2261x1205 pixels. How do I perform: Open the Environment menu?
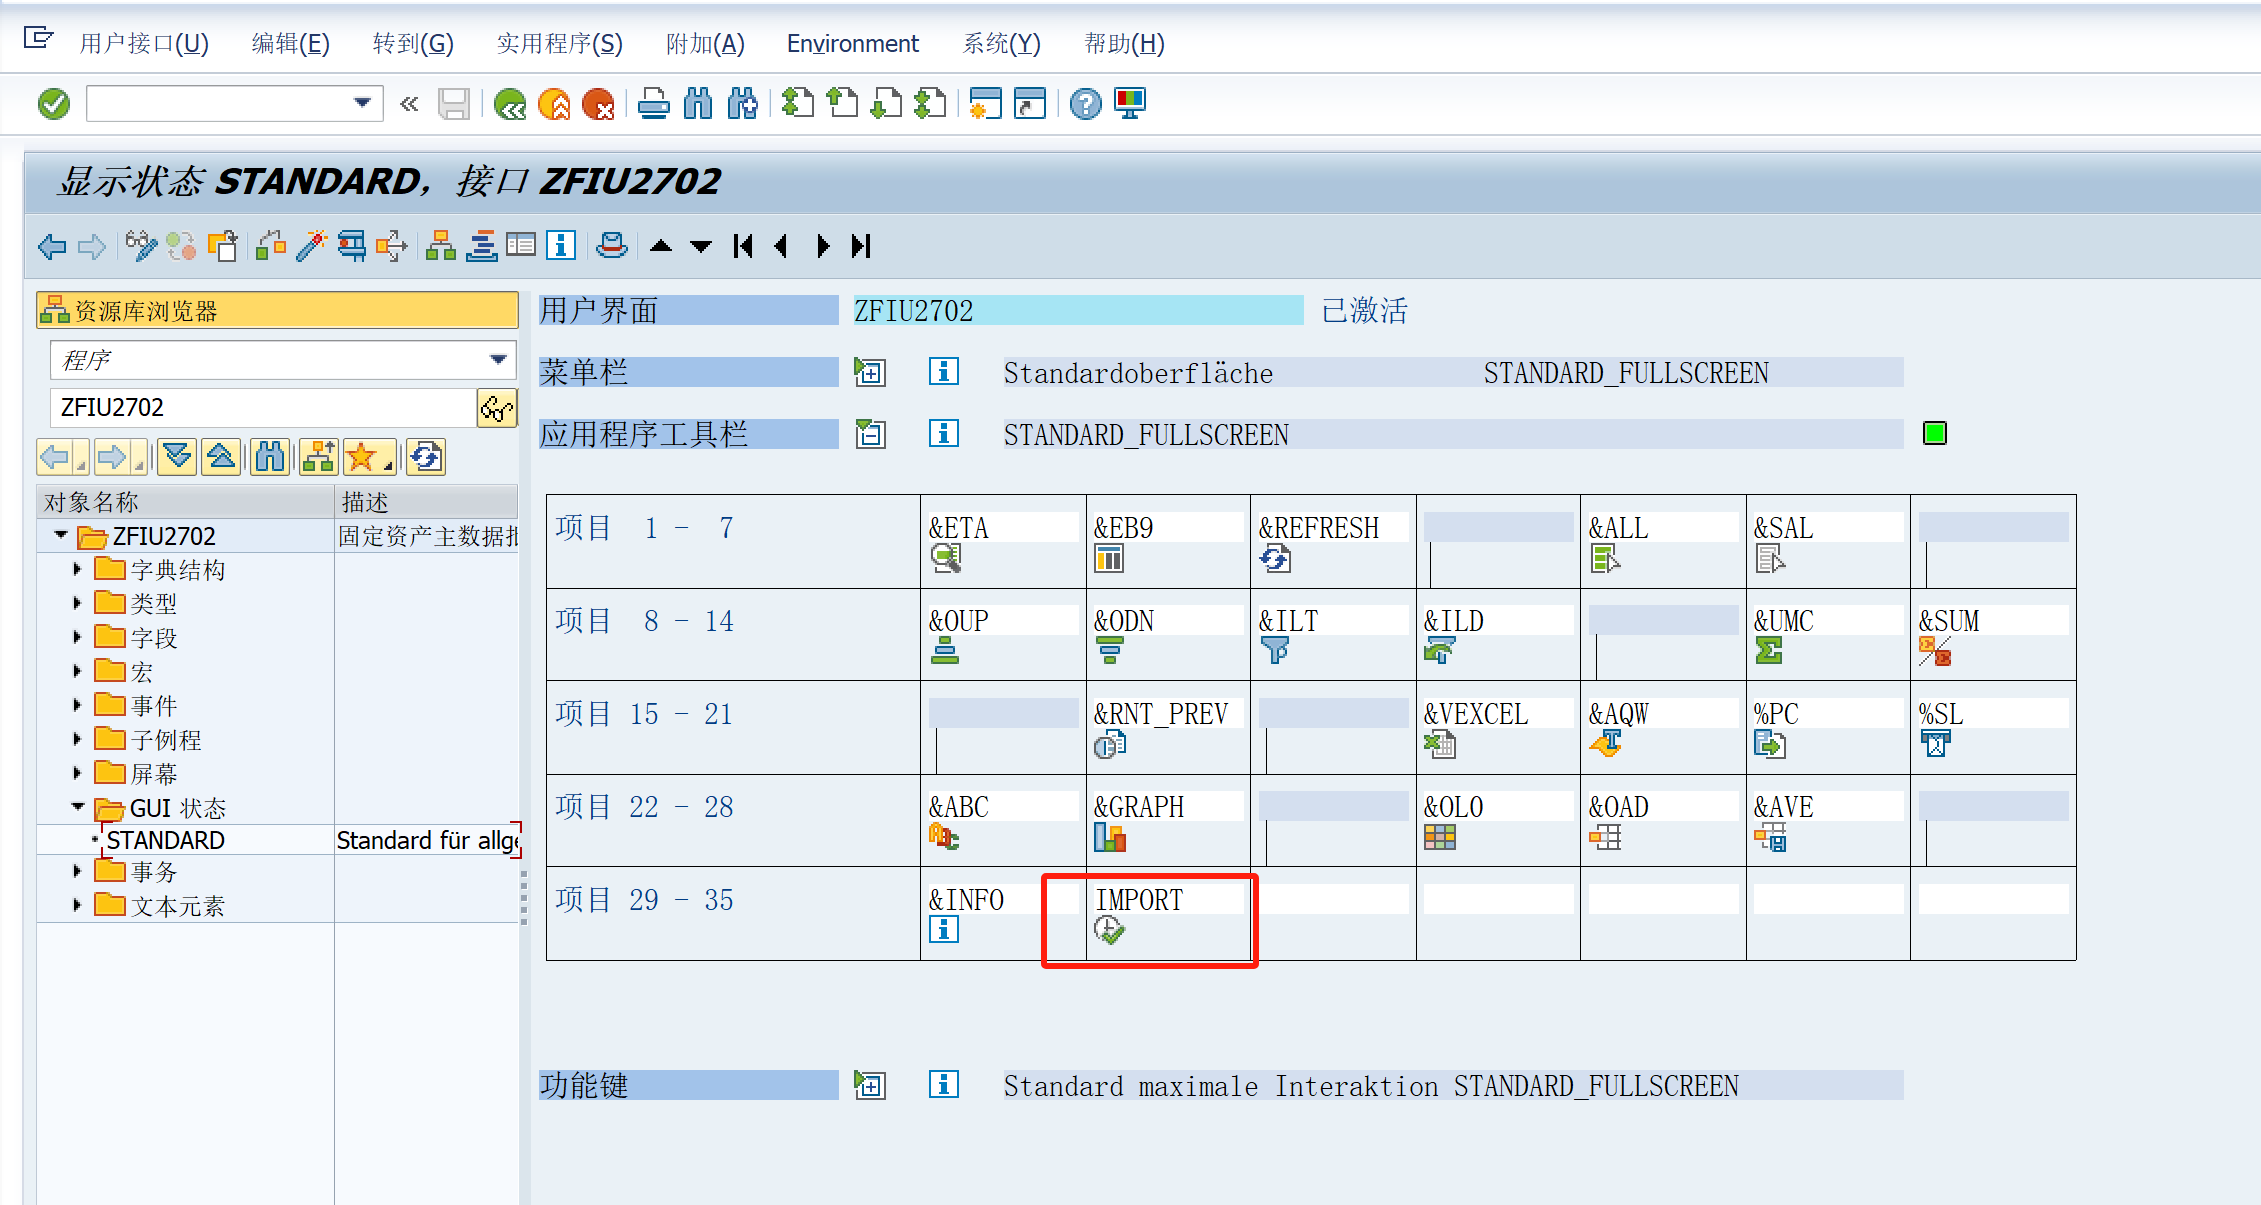852,44
